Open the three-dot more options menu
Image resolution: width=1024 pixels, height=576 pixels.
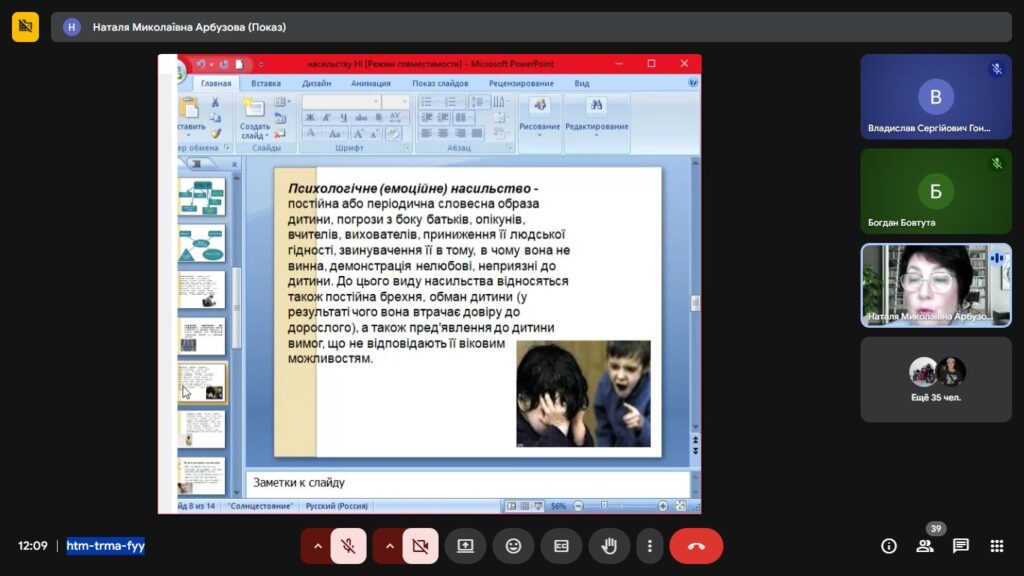650,546
